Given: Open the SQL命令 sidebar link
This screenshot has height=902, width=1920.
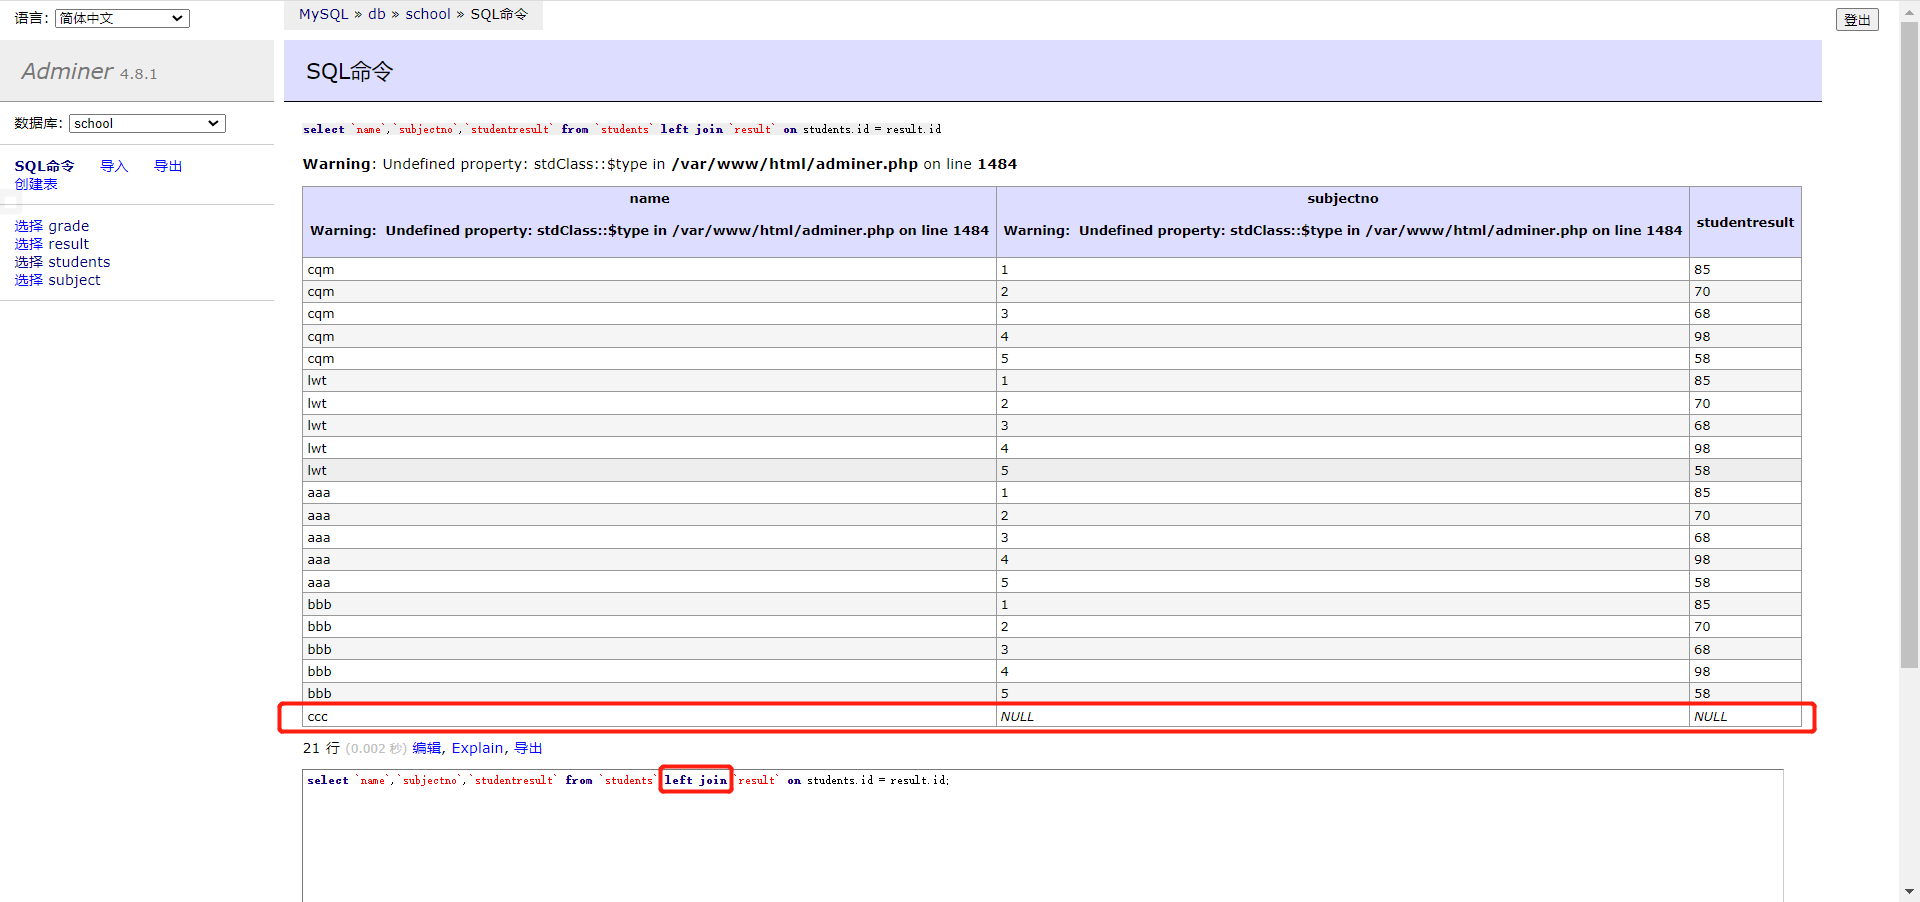Looking at the screenshot, I should pyautogui.click(x=44, y=166).
